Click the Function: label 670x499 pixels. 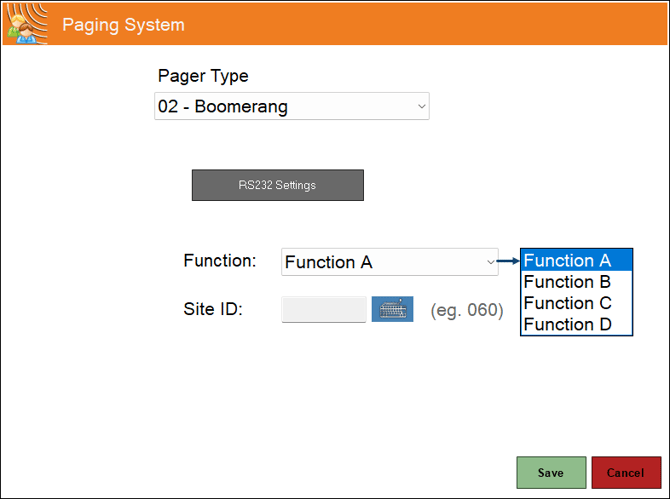click(220, 261)
